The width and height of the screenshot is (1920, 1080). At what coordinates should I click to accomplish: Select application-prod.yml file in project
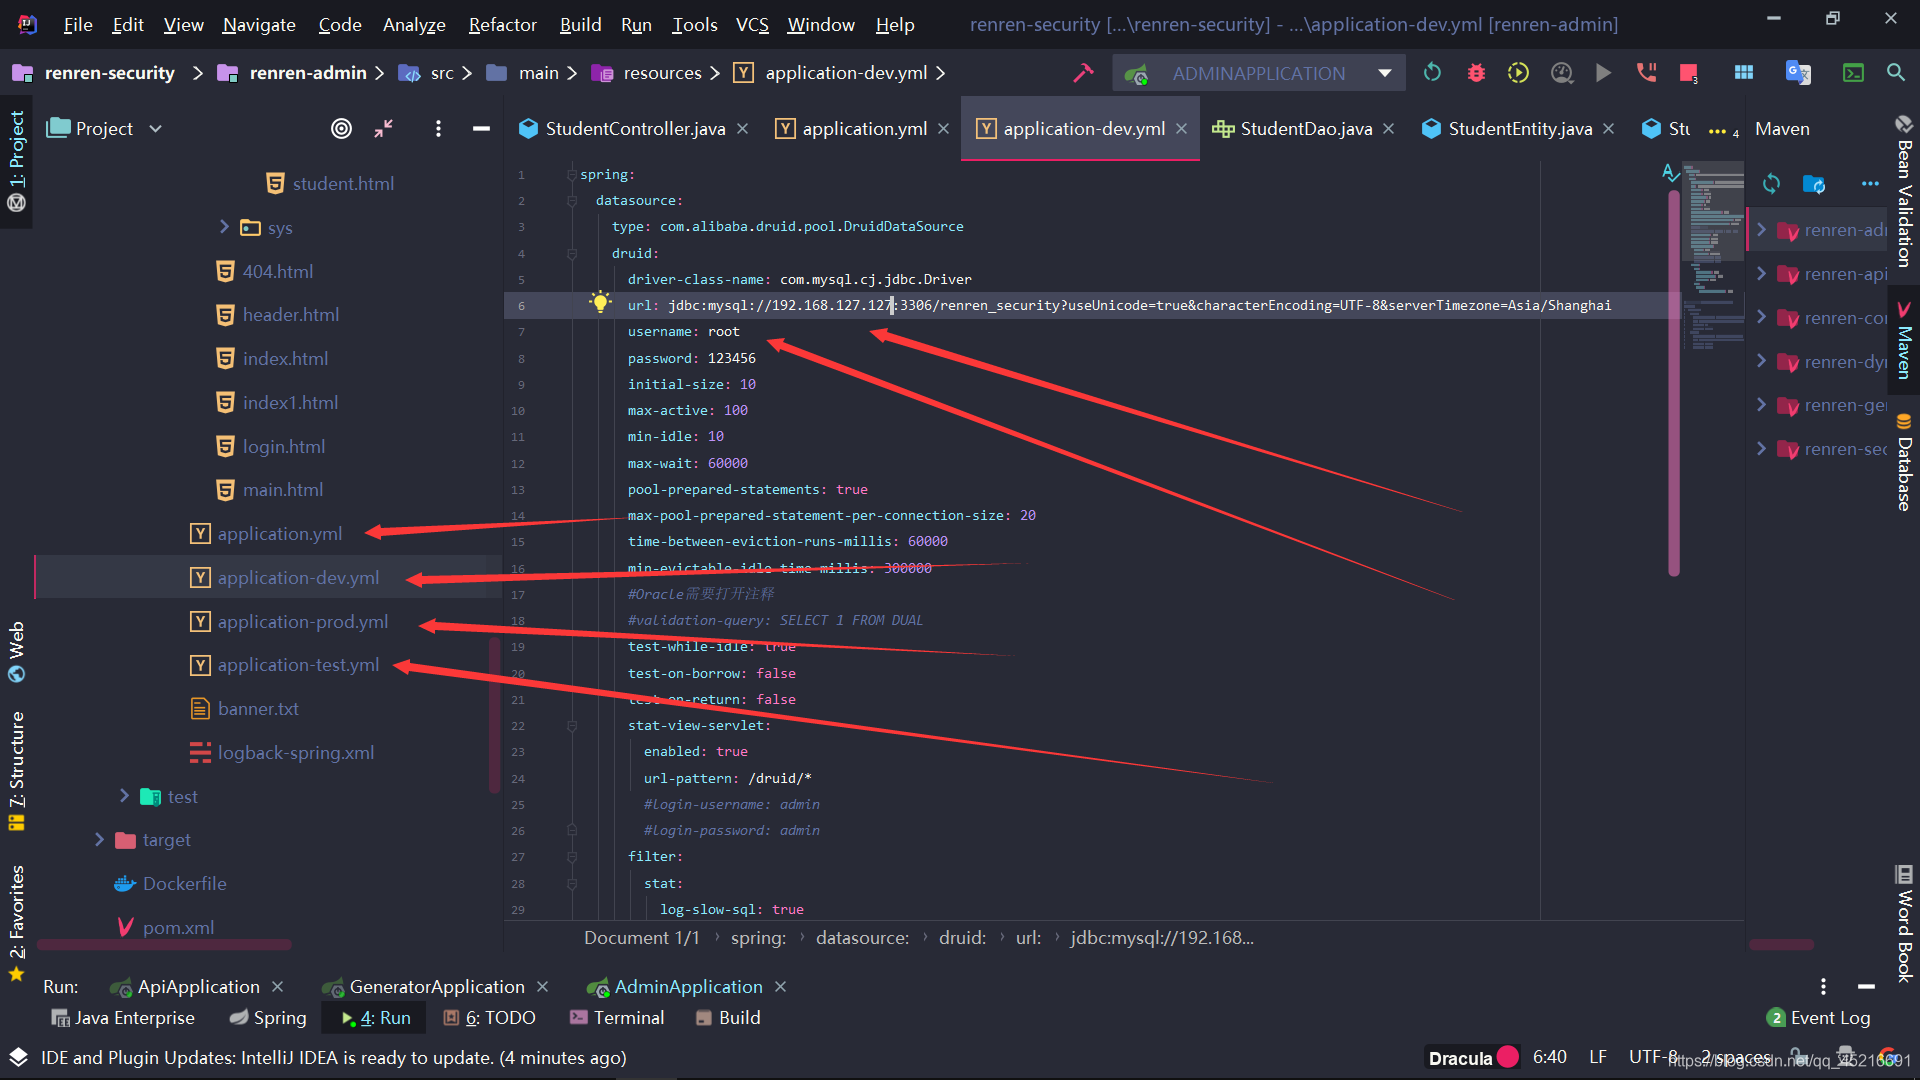coord(301,621)
